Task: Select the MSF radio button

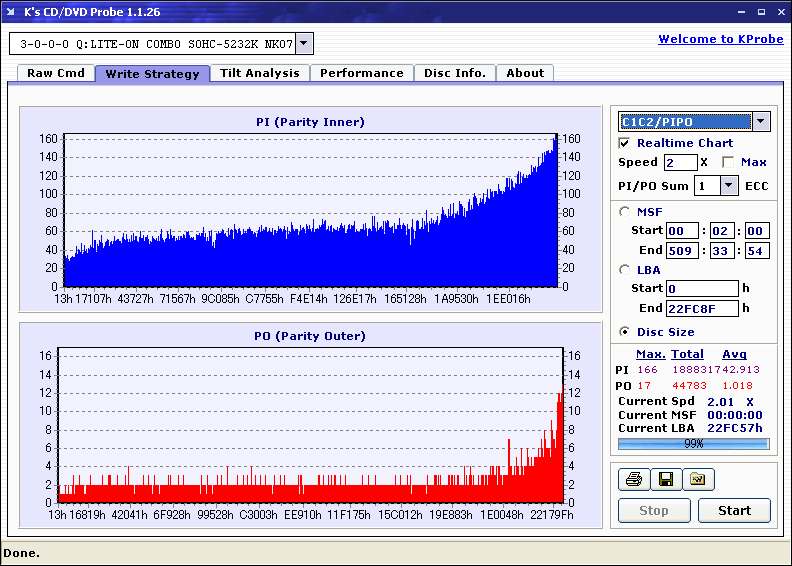Action: [624, 212]
